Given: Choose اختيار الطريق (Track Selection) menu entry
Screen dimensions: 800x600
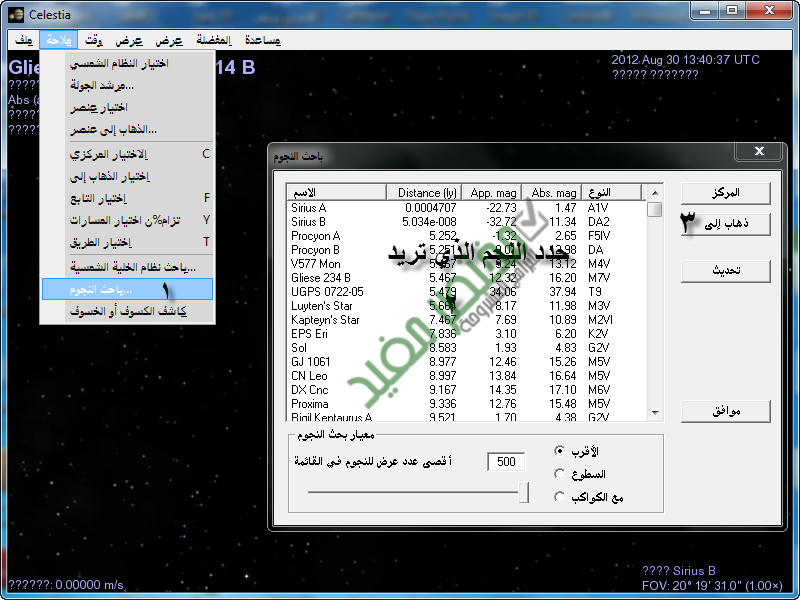Looking at the screenshot, I should pos(127,242).
